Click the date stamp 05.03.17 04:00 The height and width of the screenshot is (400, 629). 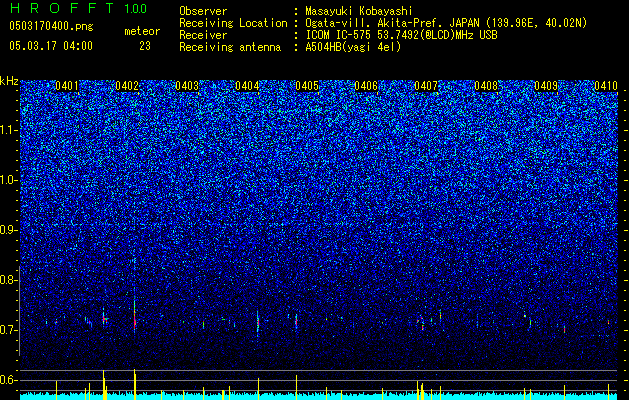pos(51,46)
